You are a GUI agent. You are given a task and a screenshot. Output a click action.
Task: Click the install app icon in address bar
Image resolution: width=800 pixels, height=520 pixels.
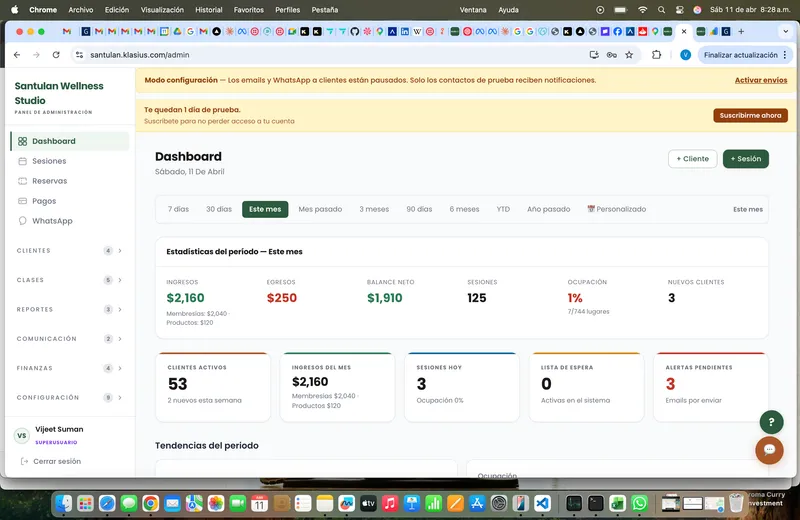594,55
